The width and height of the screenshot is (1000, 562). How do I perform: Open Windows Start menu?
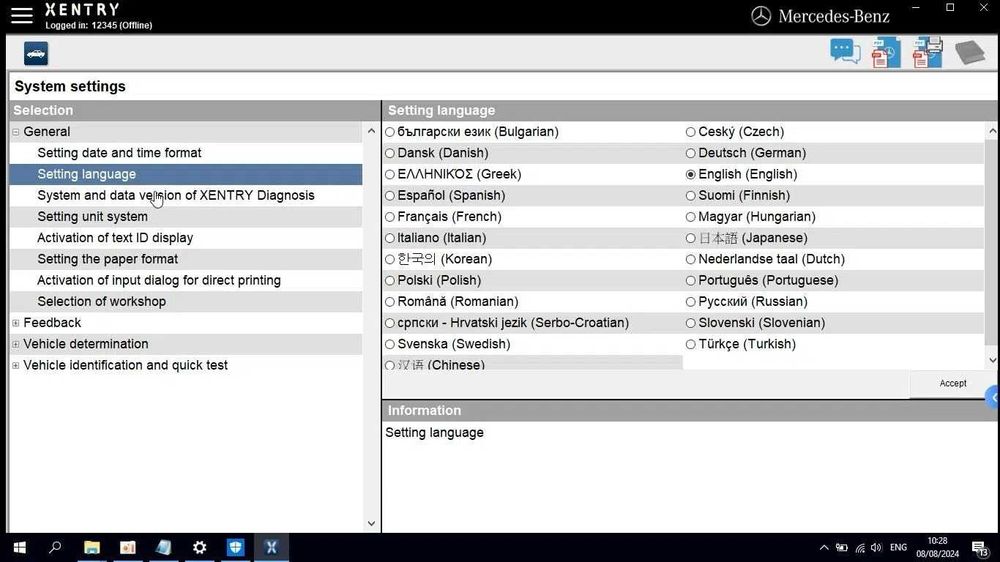click(20, 547)
